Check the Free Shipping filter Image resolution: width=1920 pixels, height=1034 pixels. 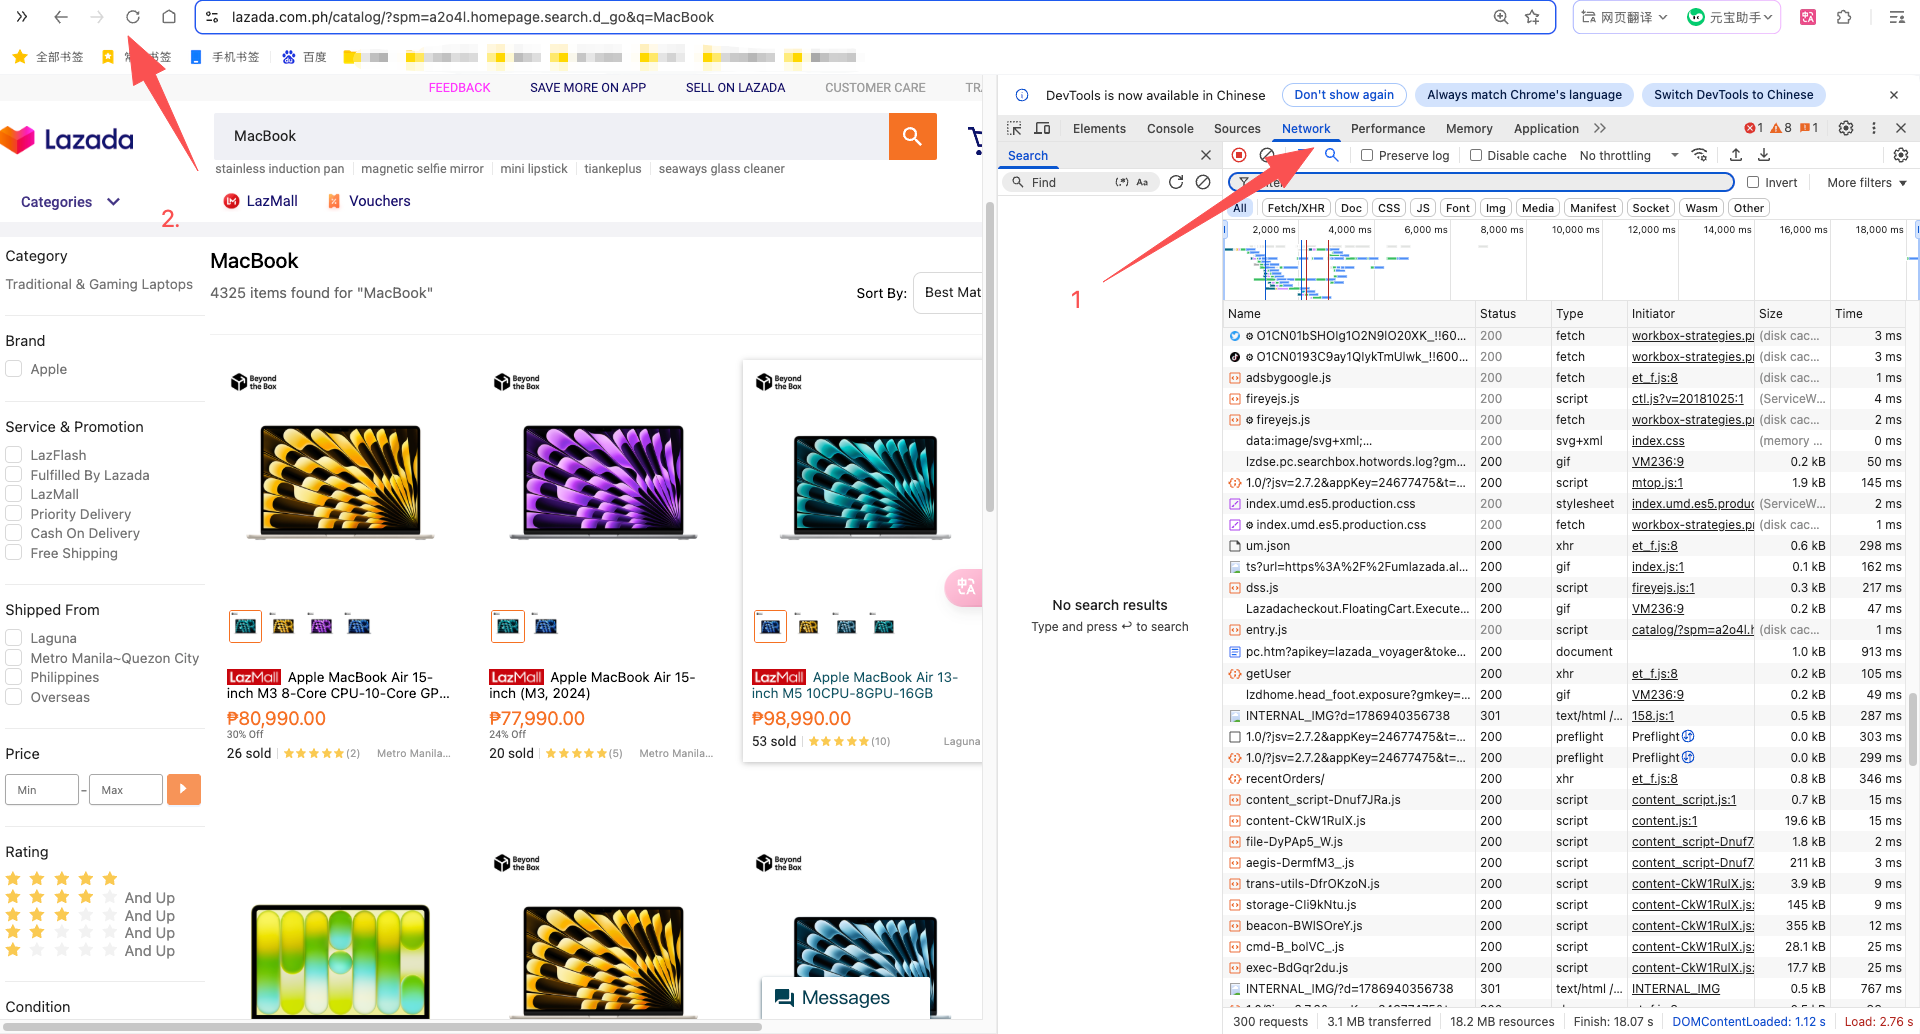click(x=14, y=553)
